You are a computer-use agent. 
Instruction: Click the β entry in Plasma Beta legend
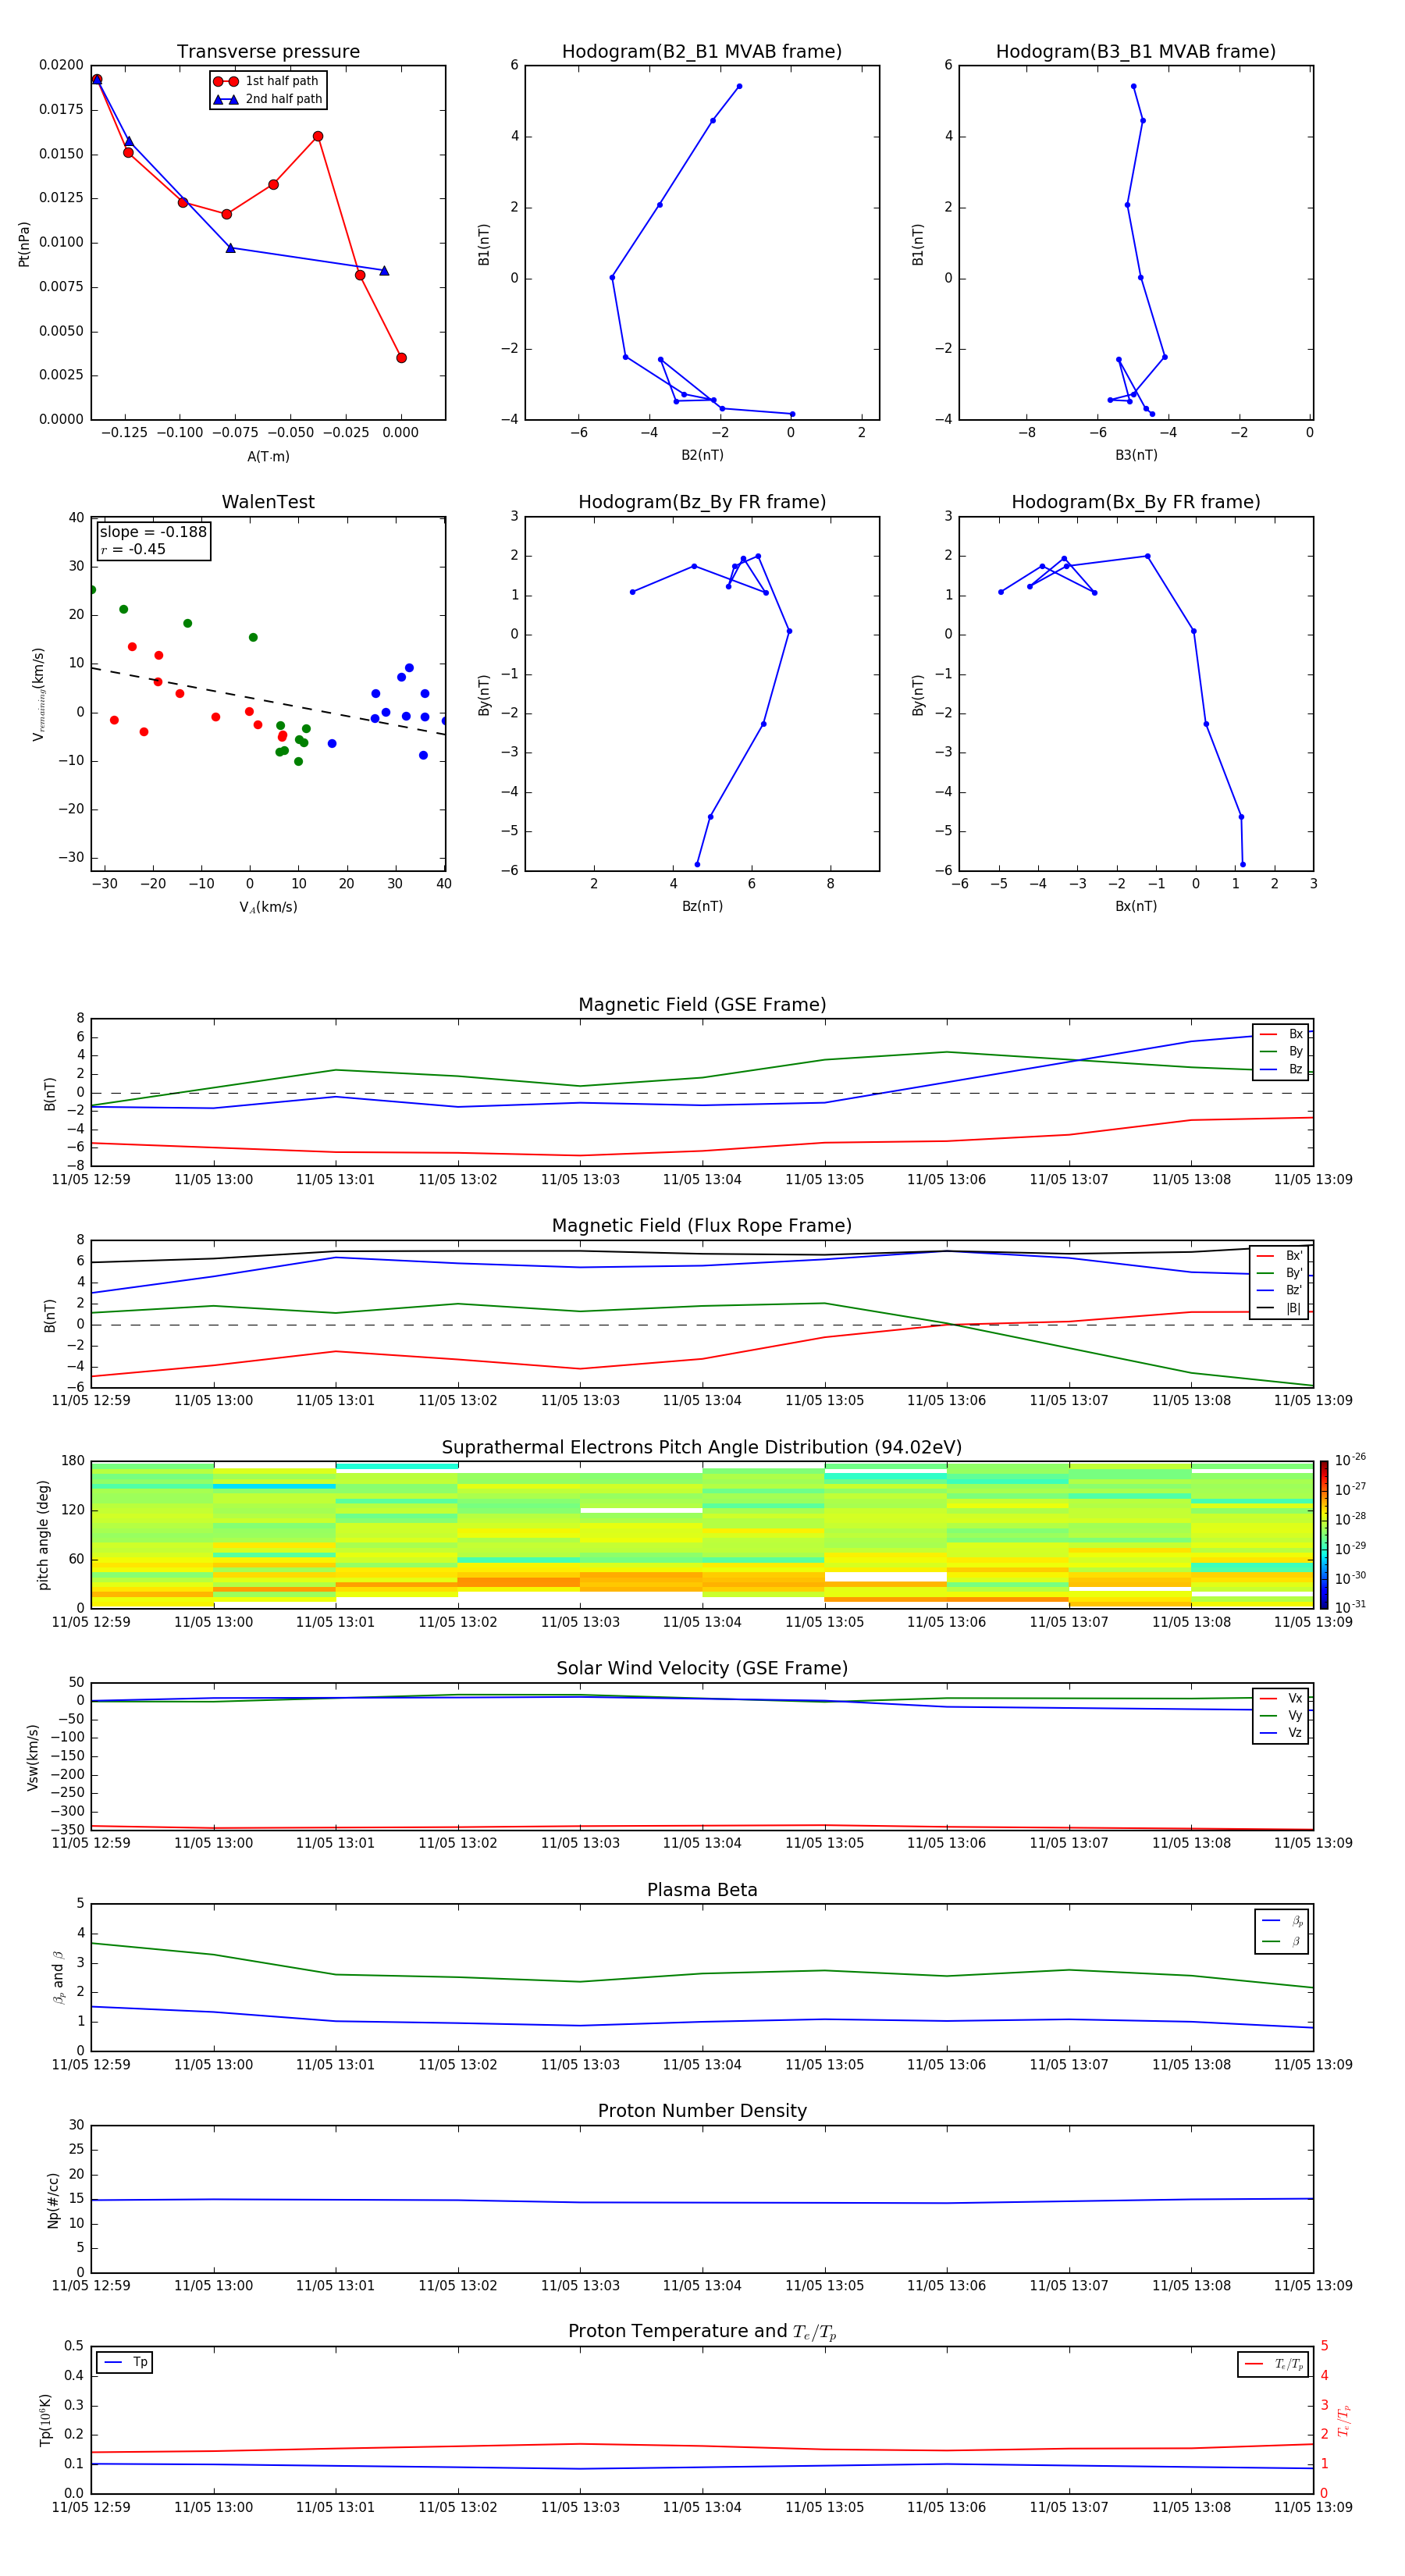pyautogui.click(x=1282, y=1942)
